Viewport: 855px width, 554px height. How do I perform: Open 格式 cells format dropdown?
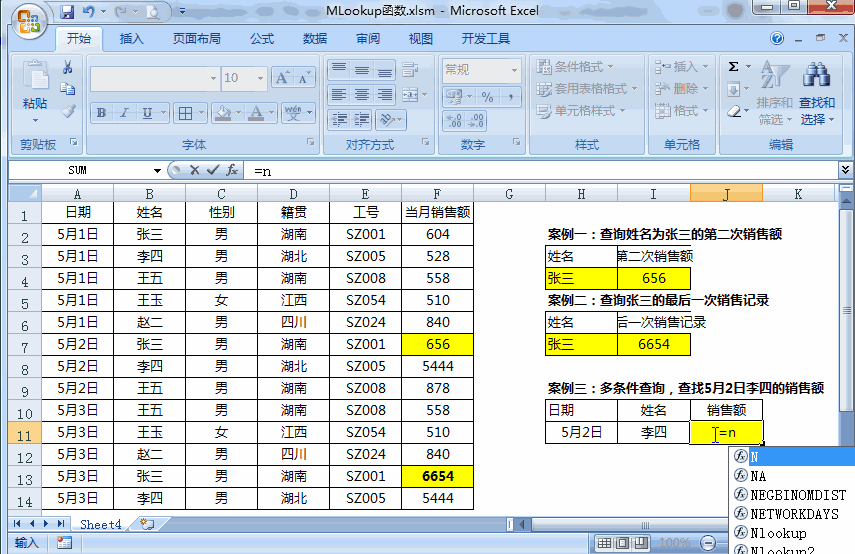click(x=682, y=111)
